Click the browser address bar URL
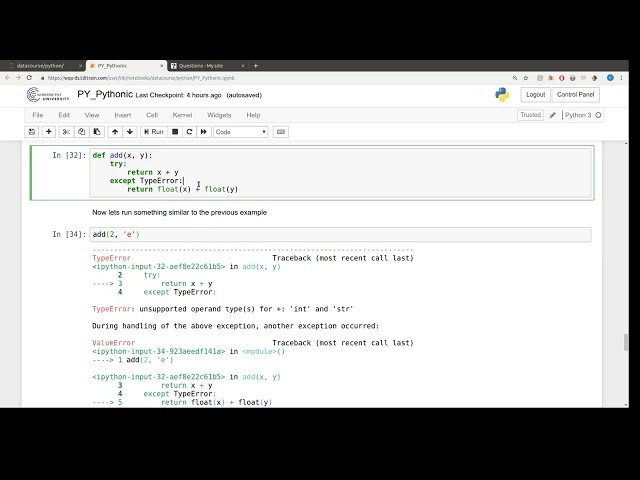640x480 pixels. pos(141,78)
